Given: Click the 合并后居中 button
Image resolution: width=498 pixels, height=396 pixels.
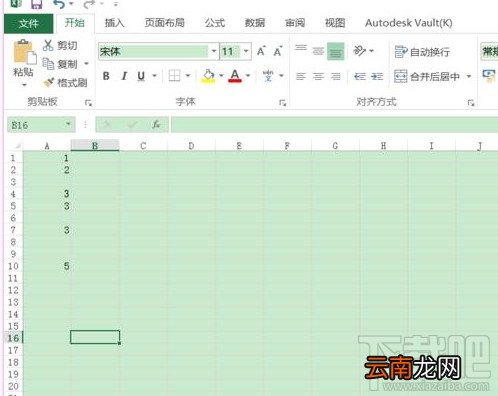Looking at the screenshot, I should coord(428,76).
